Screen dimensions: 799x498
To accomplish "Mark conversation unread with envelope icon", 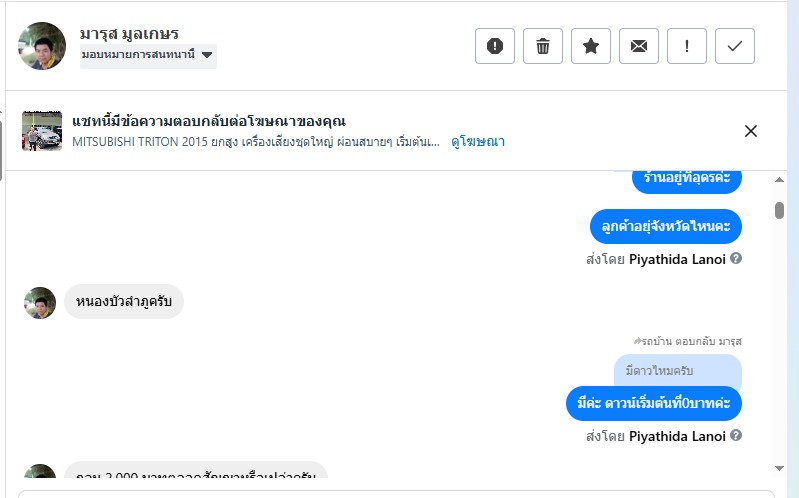I will pos(639,46).
